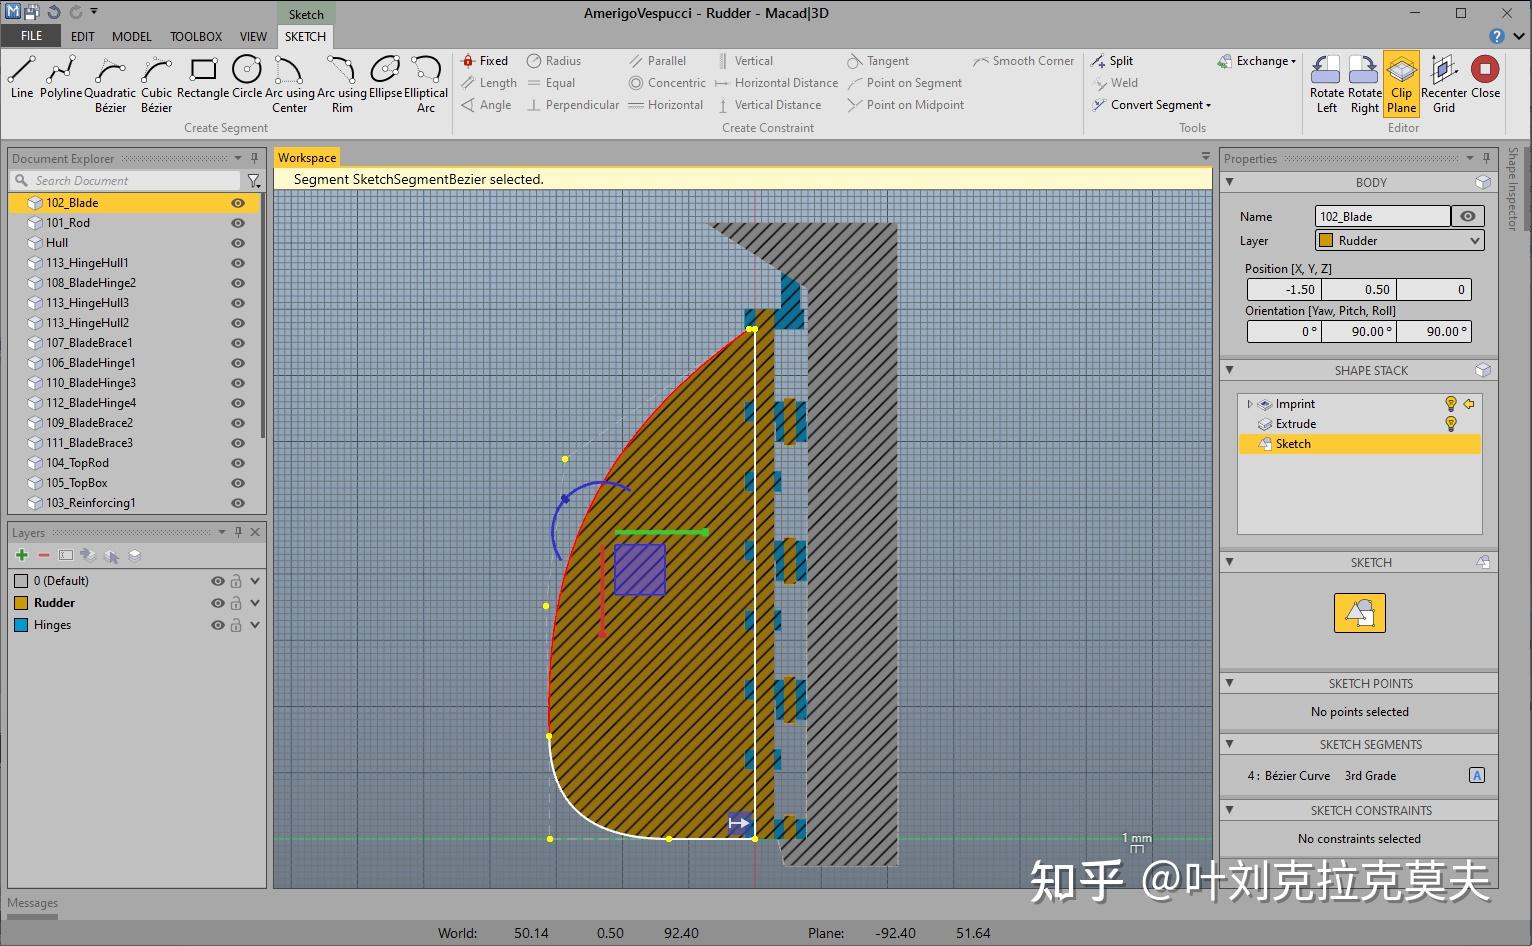Expand the Imprint entry in Shape Stack
This screenshot has width=1532, height=946.
pyautogui.click(x=1249, y=404)
